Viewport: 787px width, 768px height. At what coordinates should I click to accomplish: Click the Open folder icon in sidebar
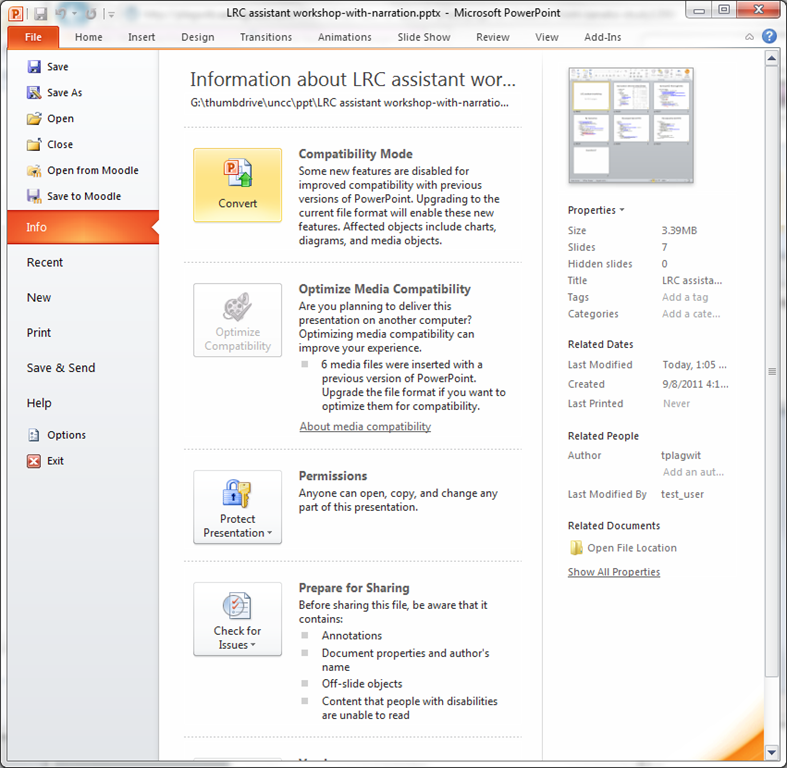click(34, 118)
